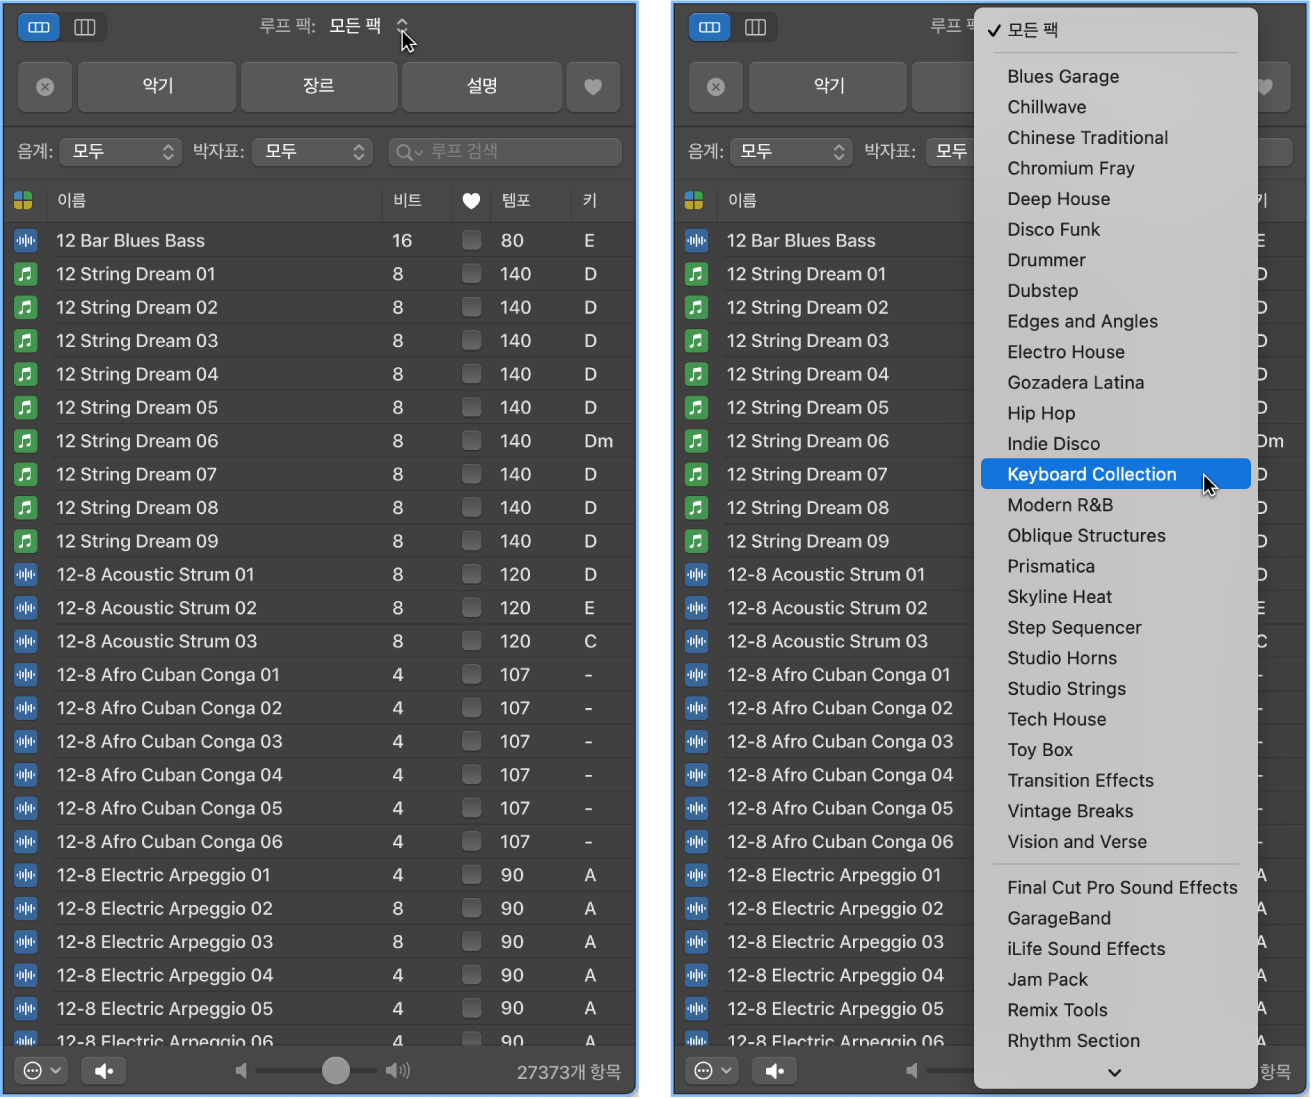Click green icon for 12 String Dream 09 in right panel
Screen dimensions: 1311x1099
[696, 541]
